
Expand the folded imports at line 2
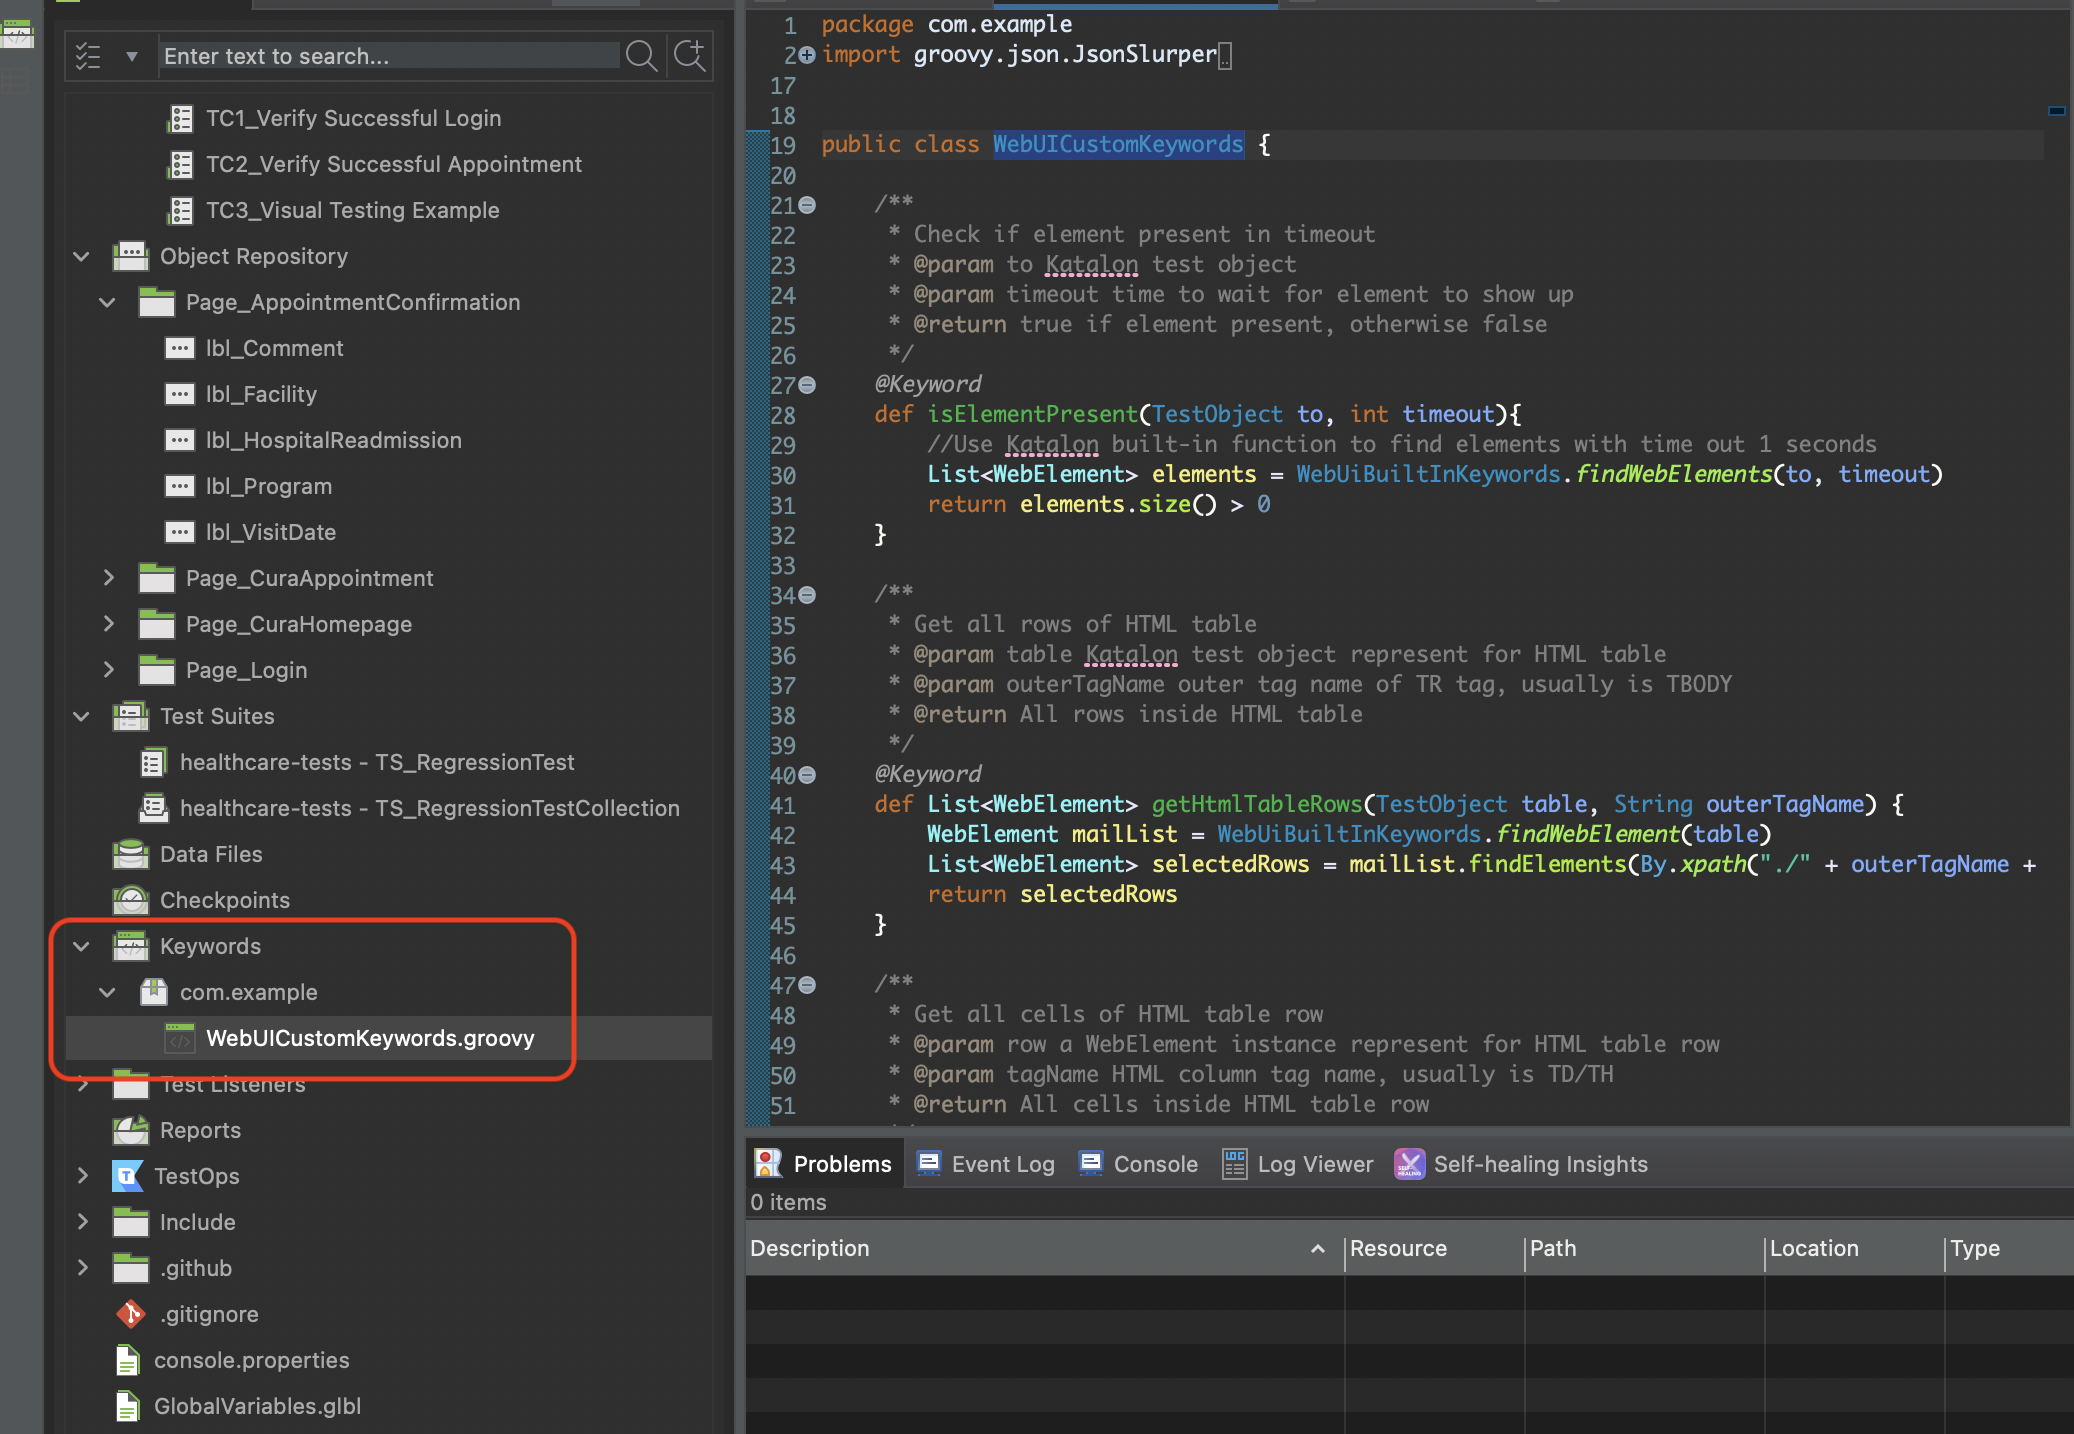808,55
